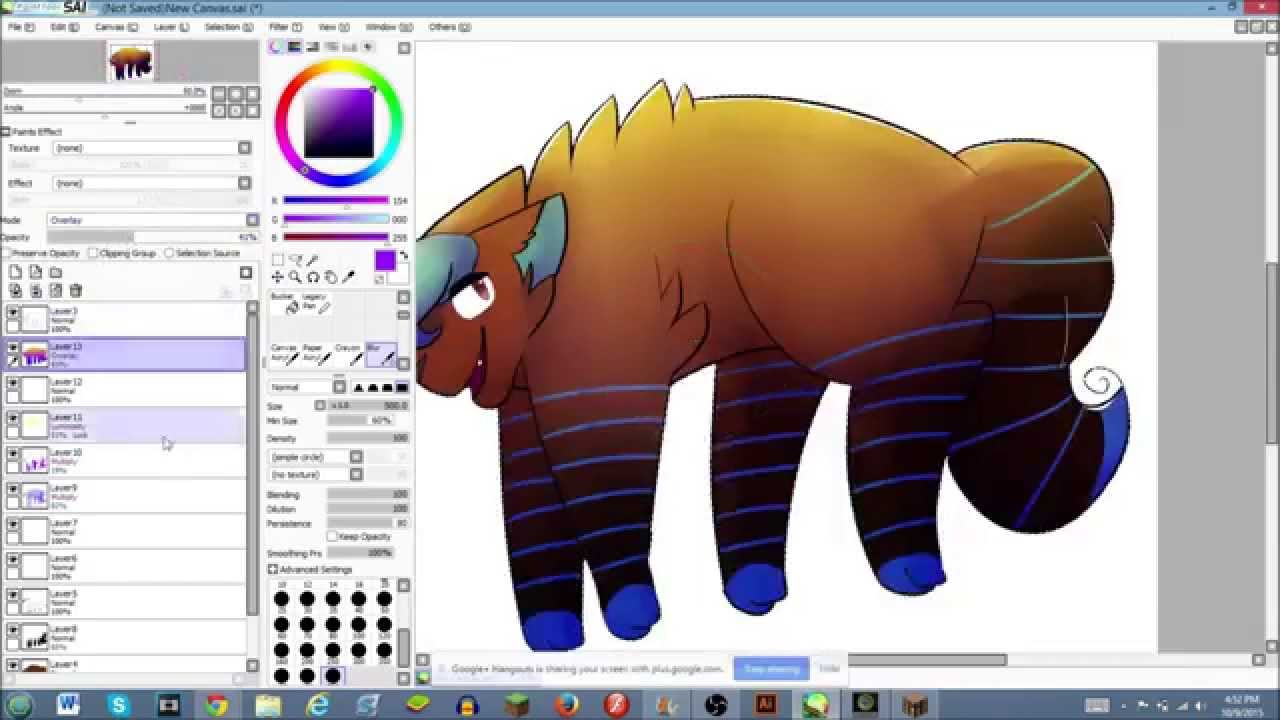Open the Effect dropdown
Viewport: 1280px width, 720px height.
151,183
